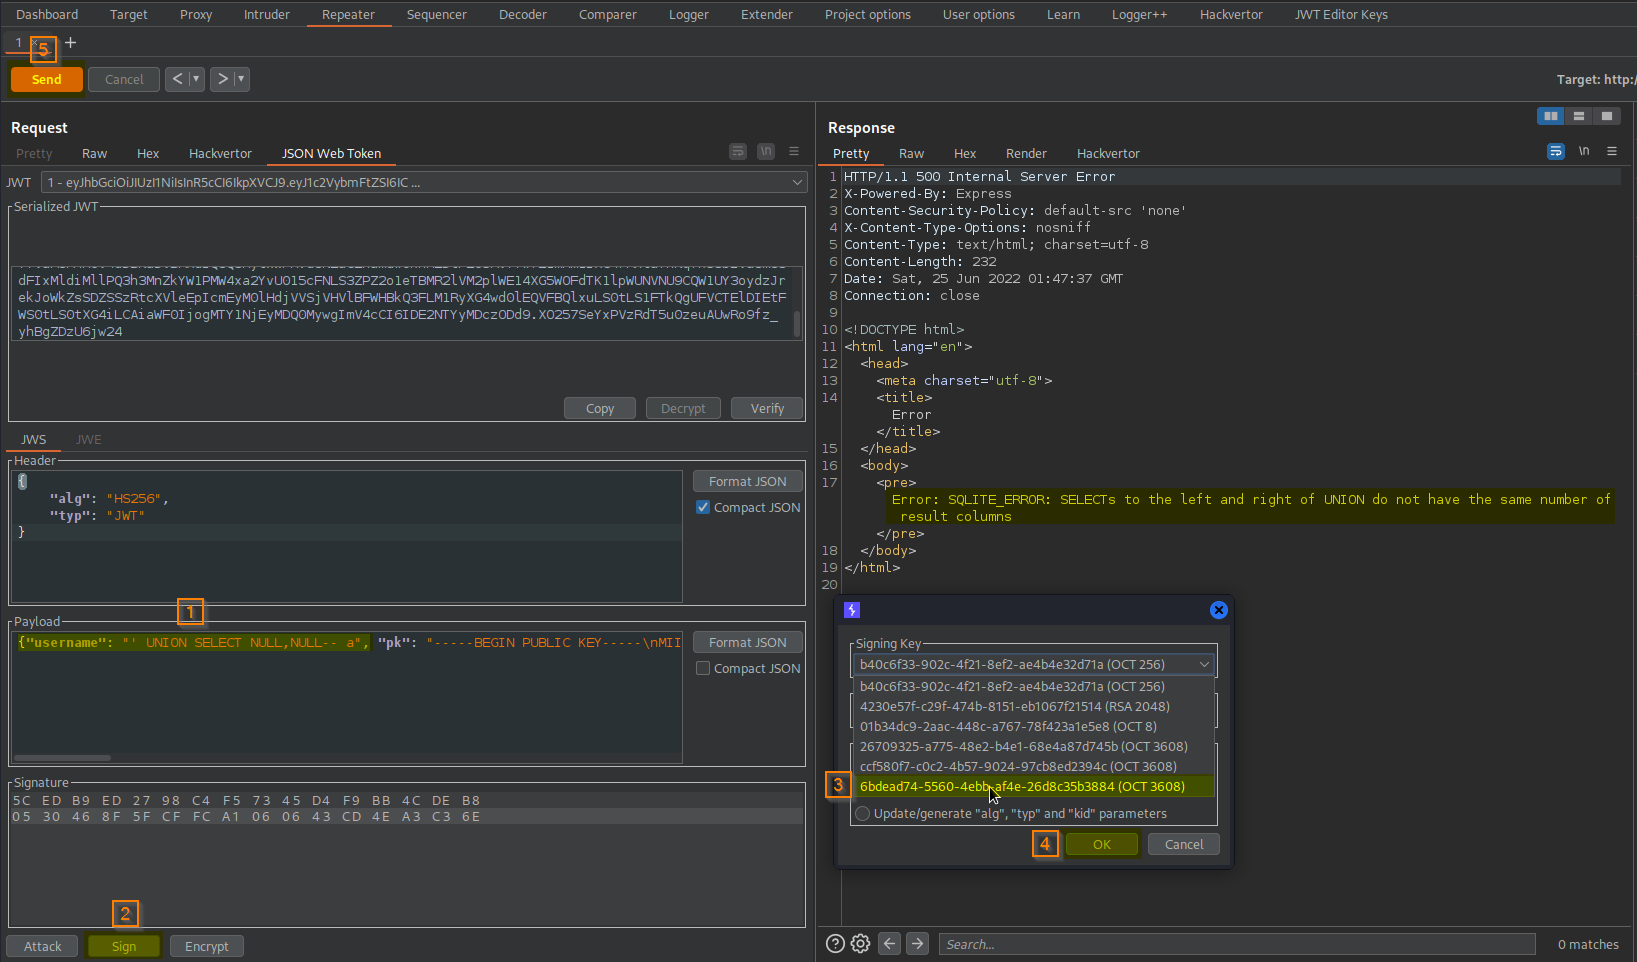Screen dimensions: 1637x962
Task: Toggle word wrap icon in Response panel
Action: click(1556, 152)
